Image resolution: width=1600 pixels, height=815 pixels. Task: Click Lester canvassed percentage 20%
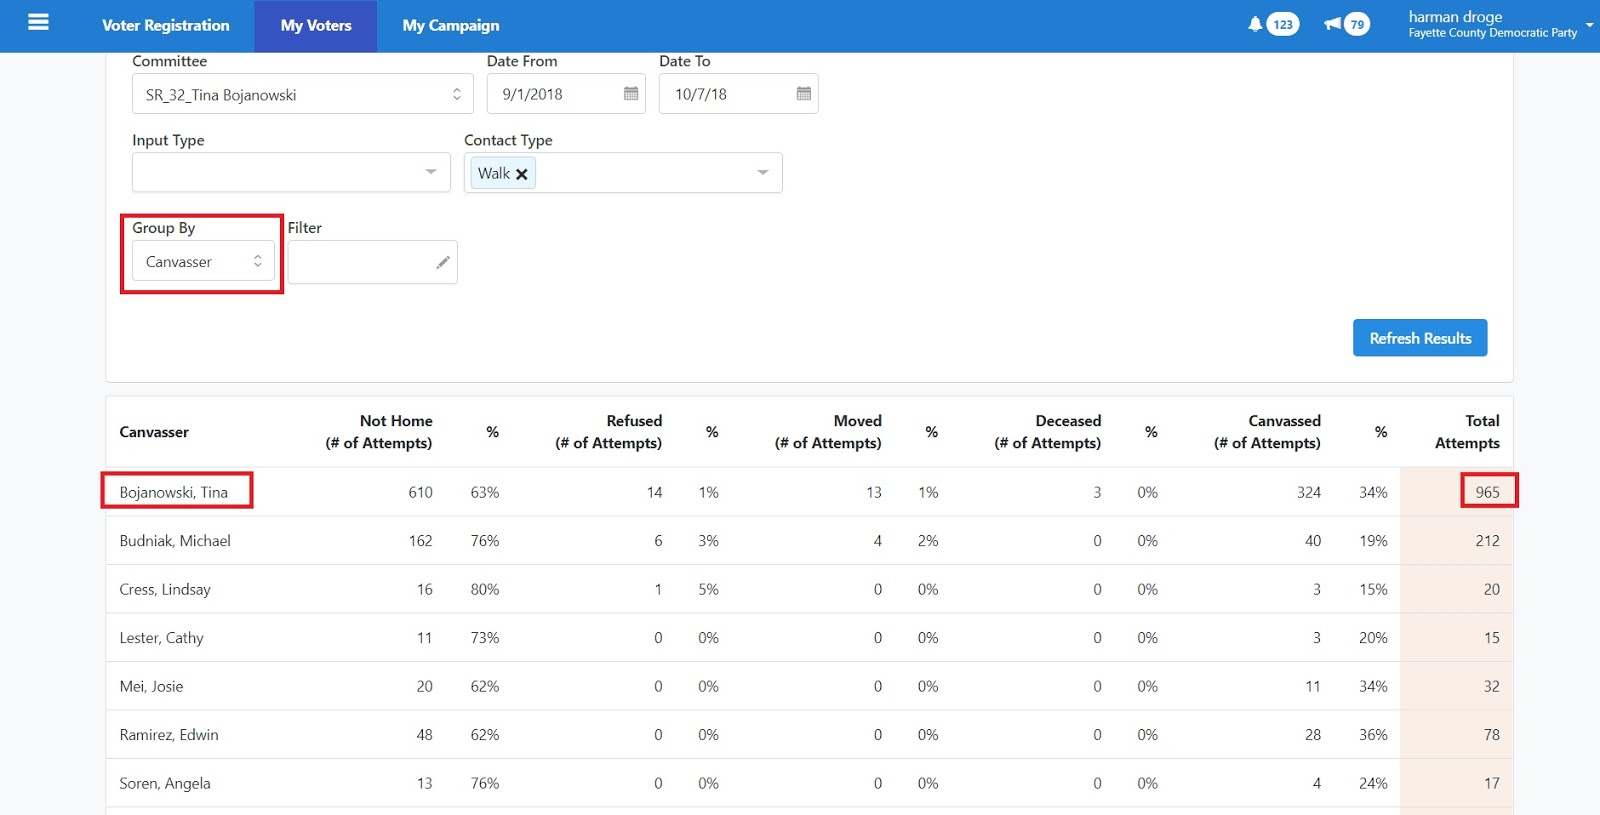point(1373,638)
